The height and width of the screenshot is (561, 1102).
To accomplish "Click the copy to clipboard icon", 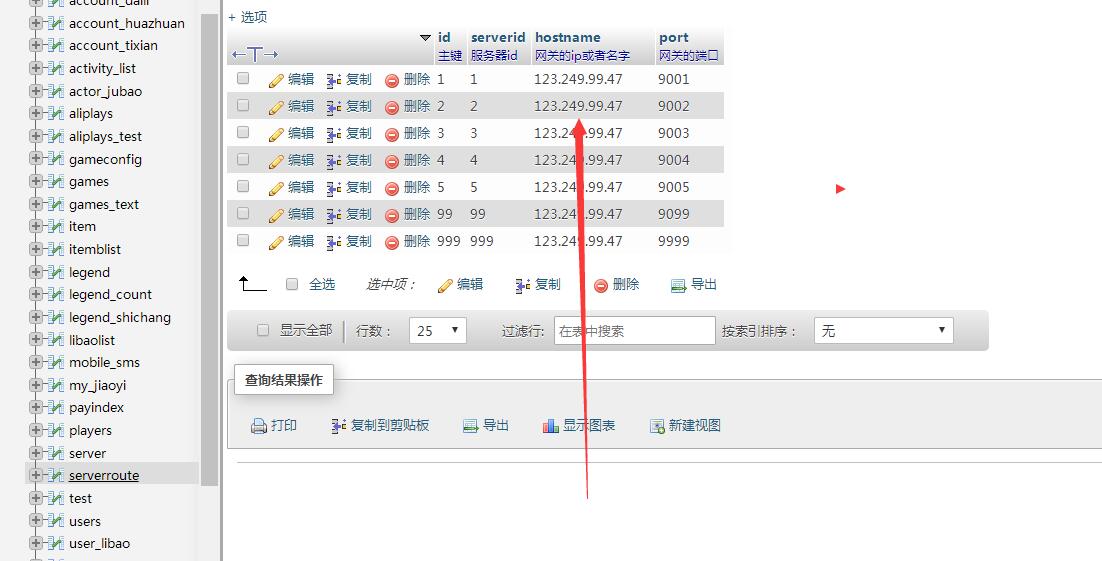I will pyautogui.click(x=339, y=426).
